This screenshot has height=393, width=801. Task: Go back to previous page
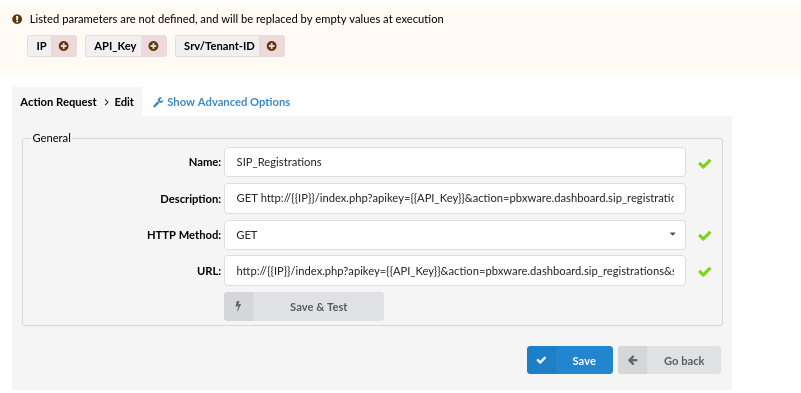(669, 360)
